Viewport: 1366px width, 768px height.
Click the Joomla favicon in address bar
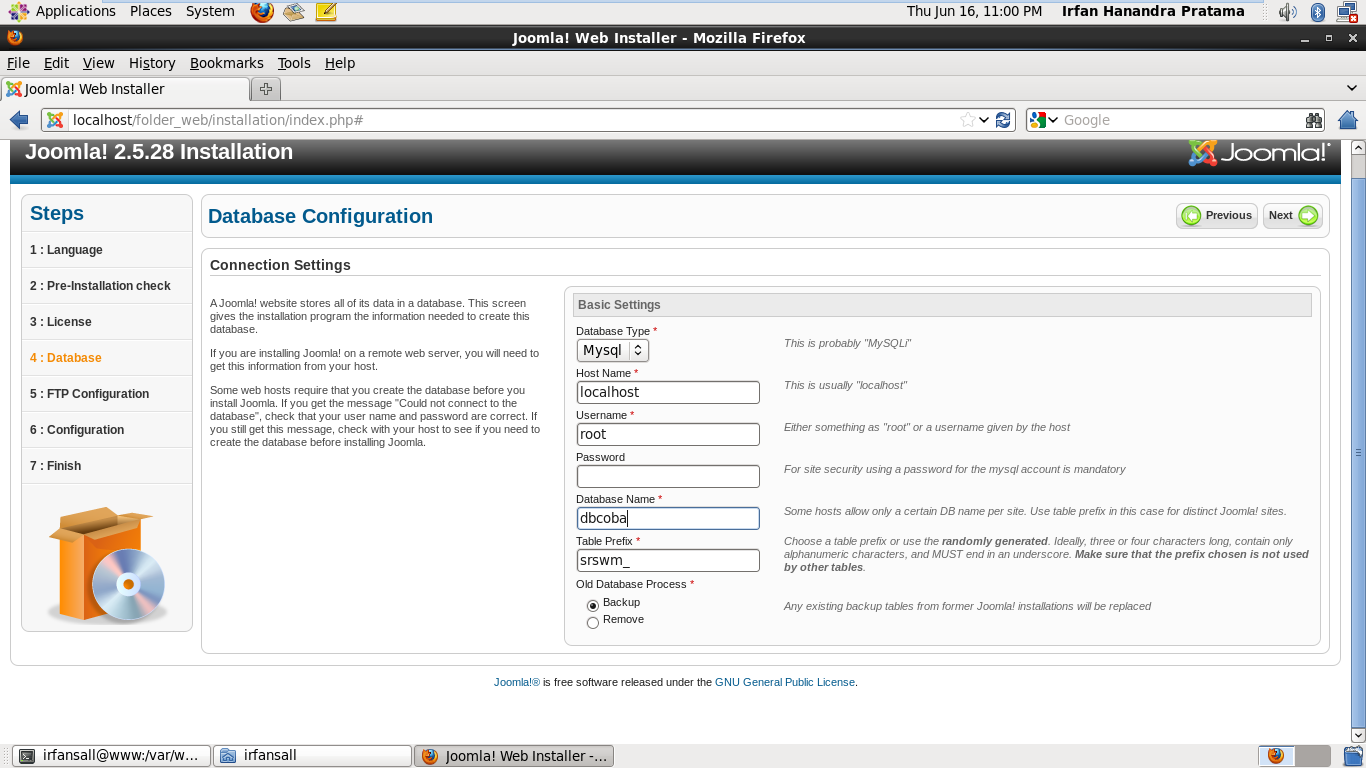click(x=56, y=120)
